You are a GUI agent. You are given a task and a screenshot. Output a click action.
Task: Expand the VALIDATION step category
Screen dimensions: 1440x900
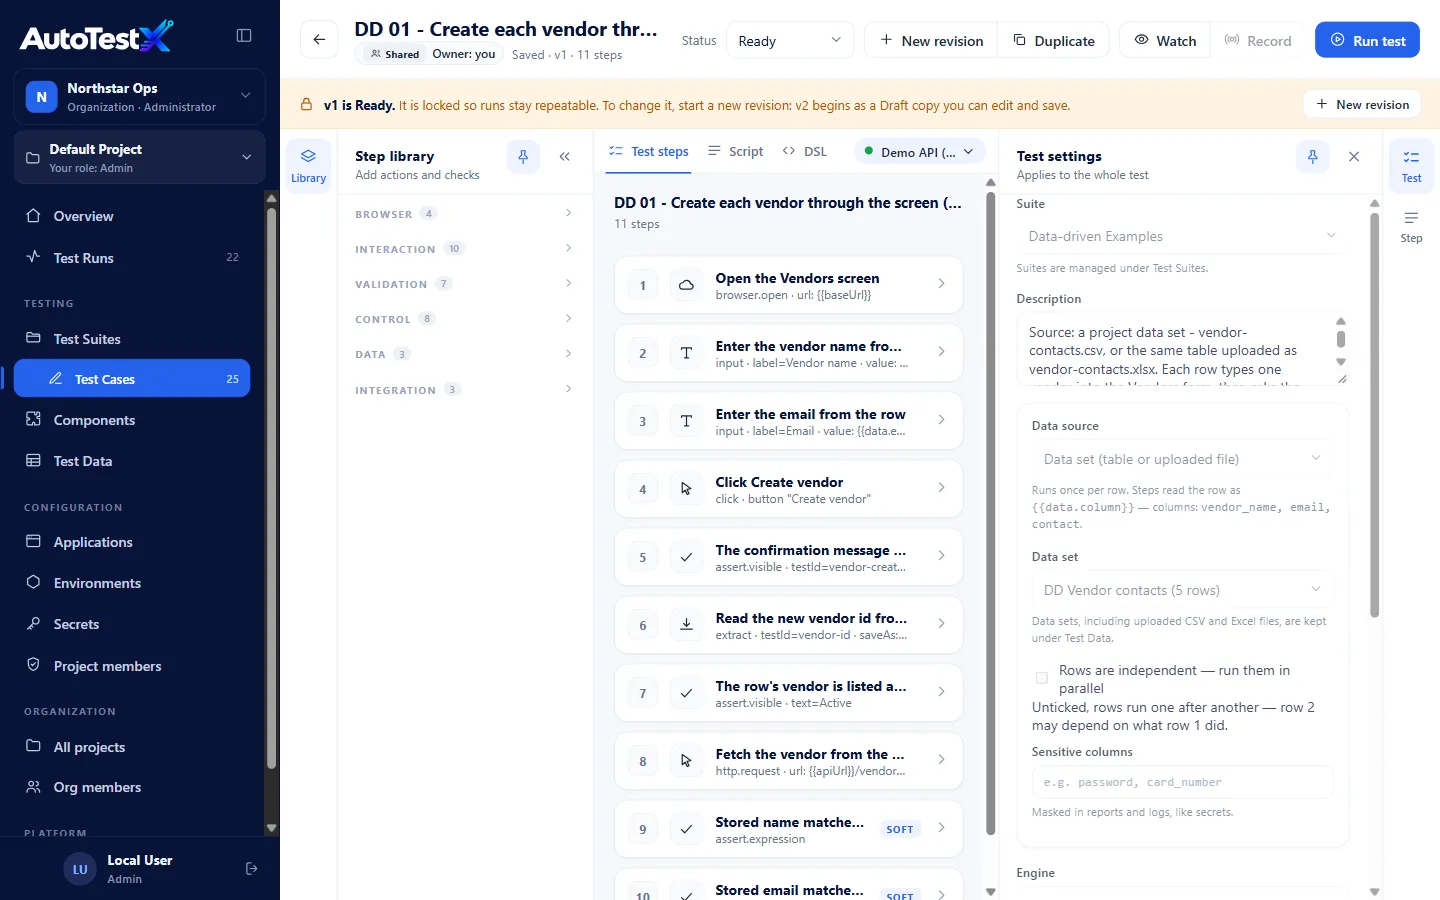(464, 284)
